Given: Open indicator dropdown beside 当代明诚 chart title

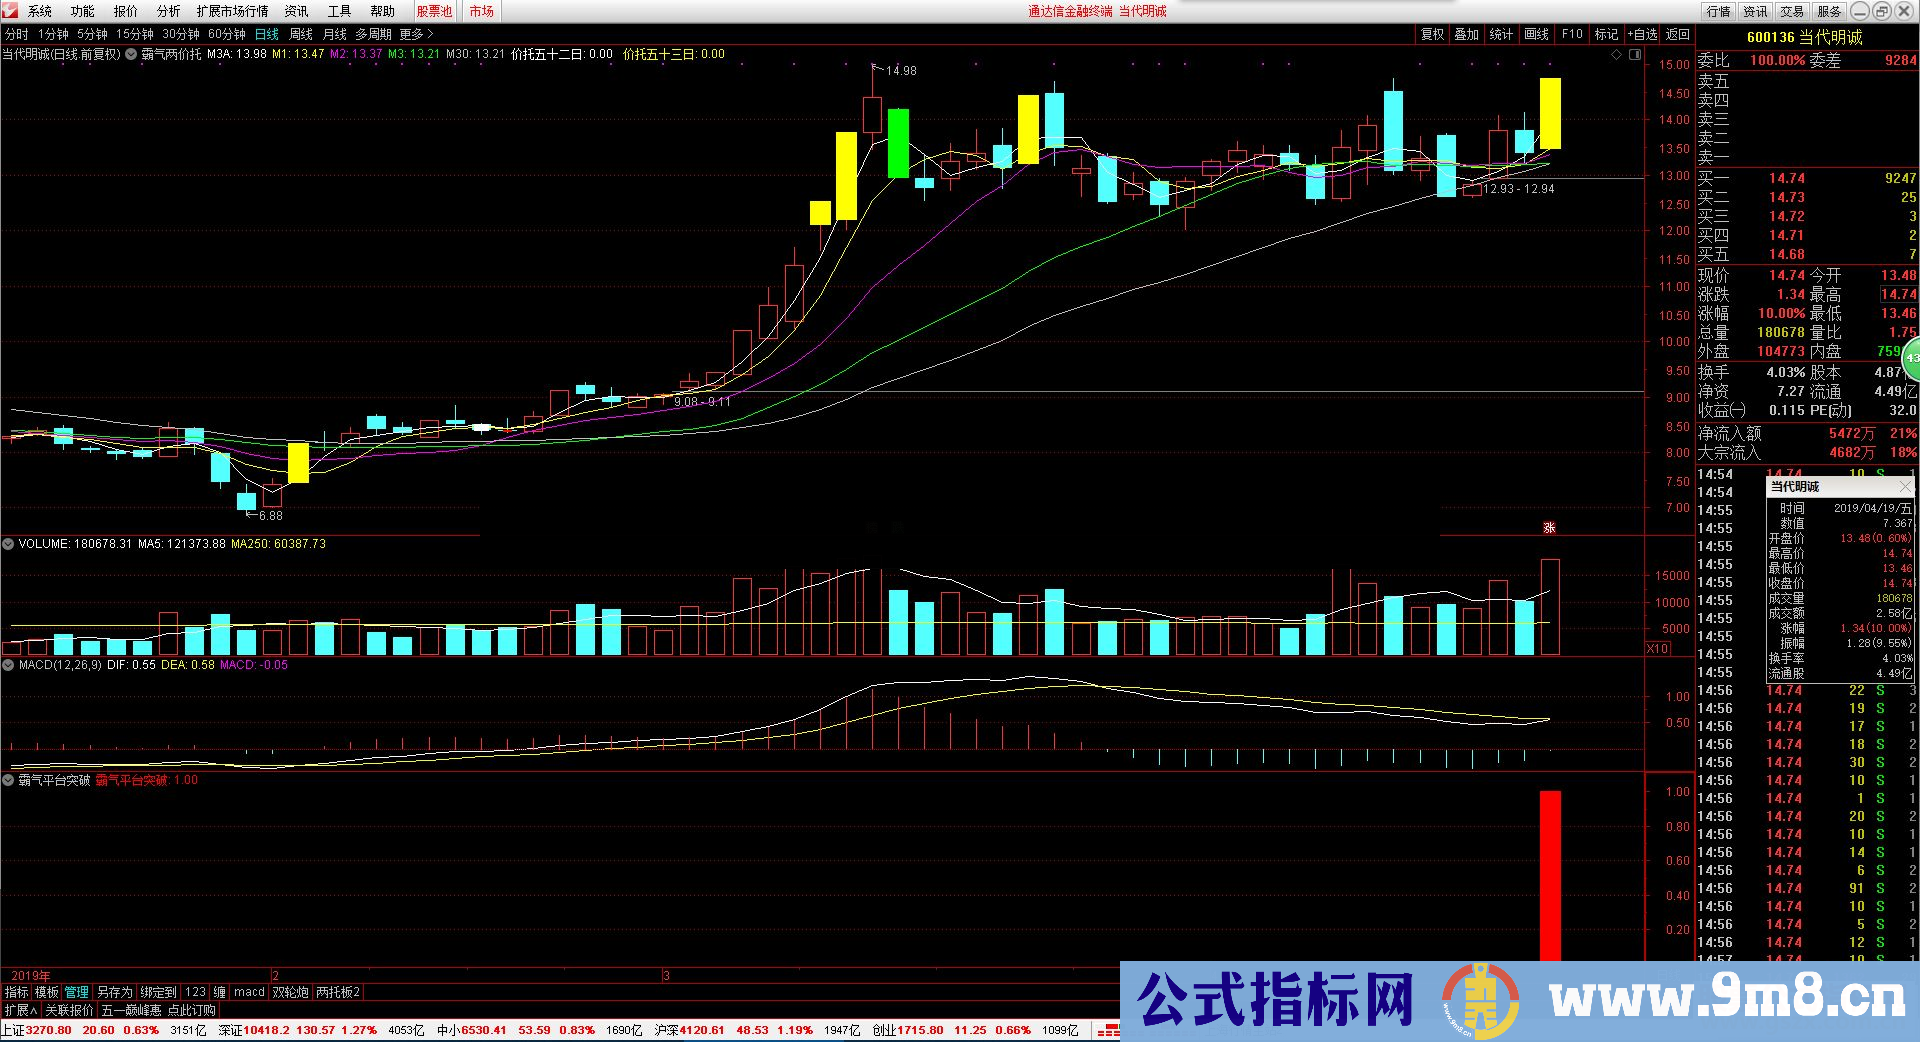Looking at the screenshot, I should [130, 55].
